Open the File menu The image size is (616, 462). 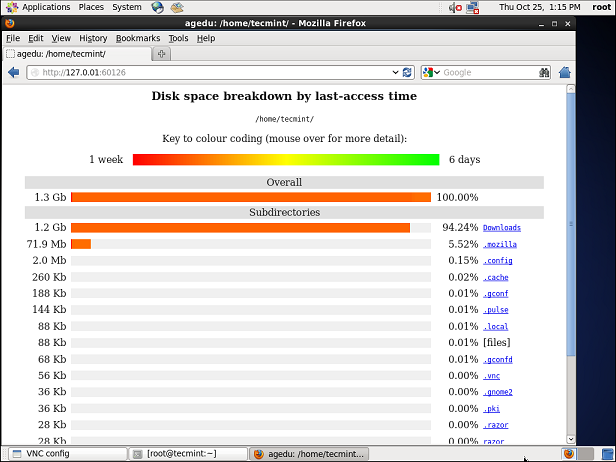click(13, 38)
